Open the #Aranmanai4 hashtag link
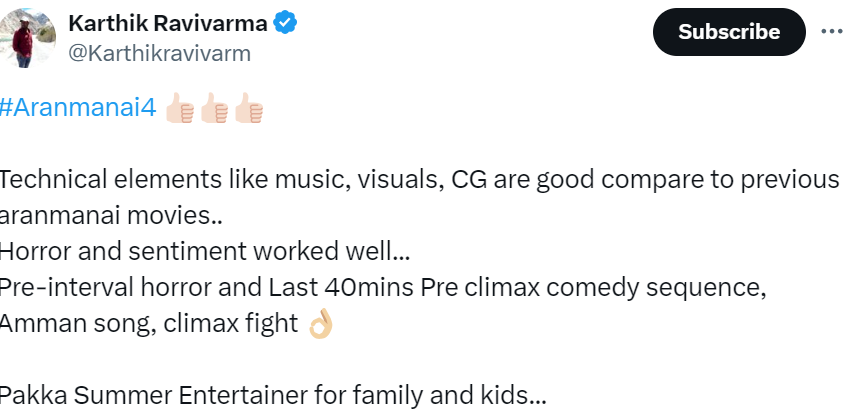The image size is (845, 418). point(78,109)
